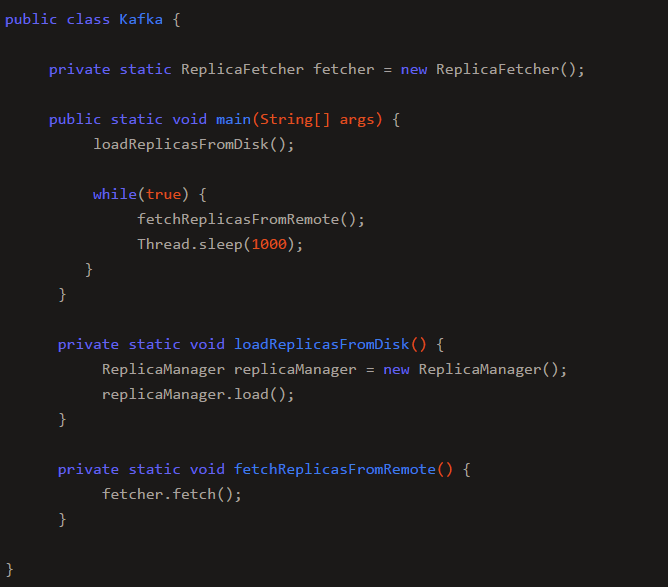Click the true literal in while loop
Screen dimensions: 668x587
[x=164, y=194]
